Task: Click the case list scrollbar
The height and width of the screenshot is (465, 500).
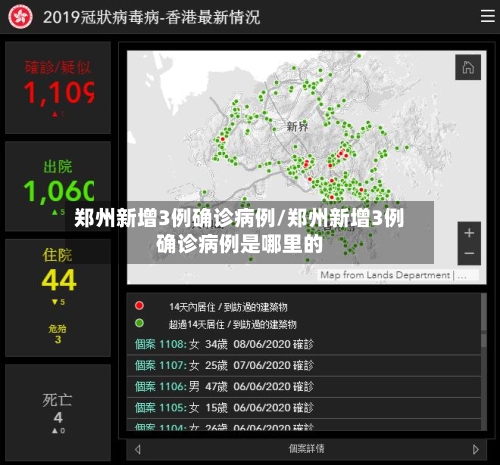Action: coord(484,362)
